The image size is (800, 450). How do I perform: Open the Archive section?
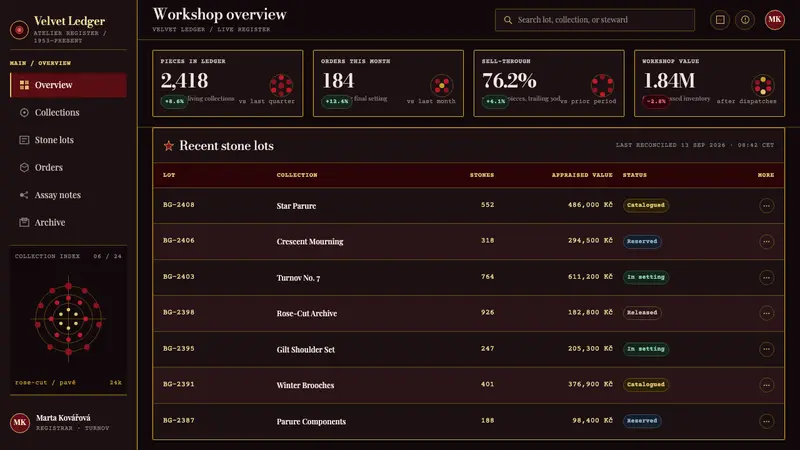[68, 222]
